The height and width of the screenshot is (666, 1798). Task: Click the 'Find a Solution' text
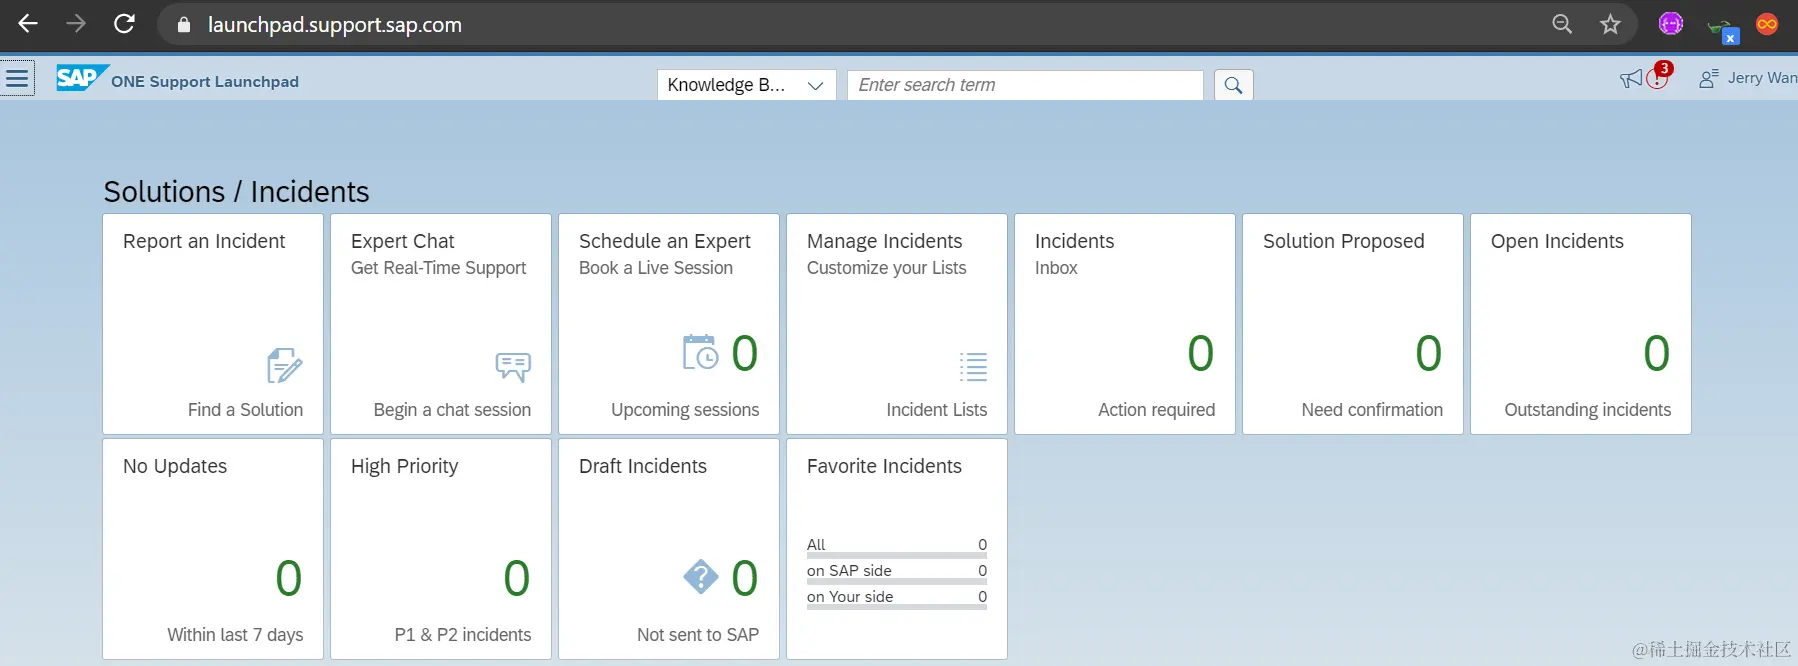(245, 410)
